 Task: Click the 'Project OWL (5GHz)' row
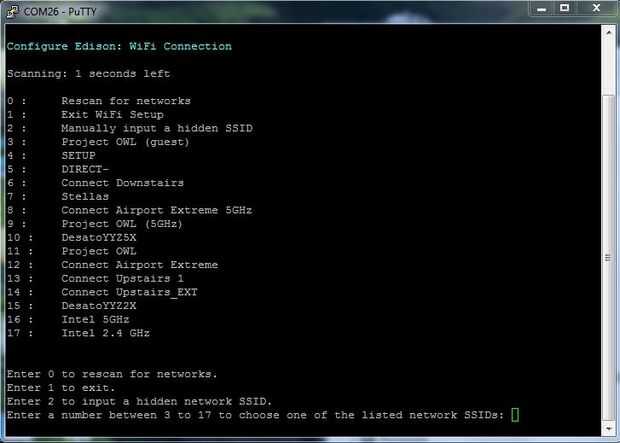tap(95, 224)
